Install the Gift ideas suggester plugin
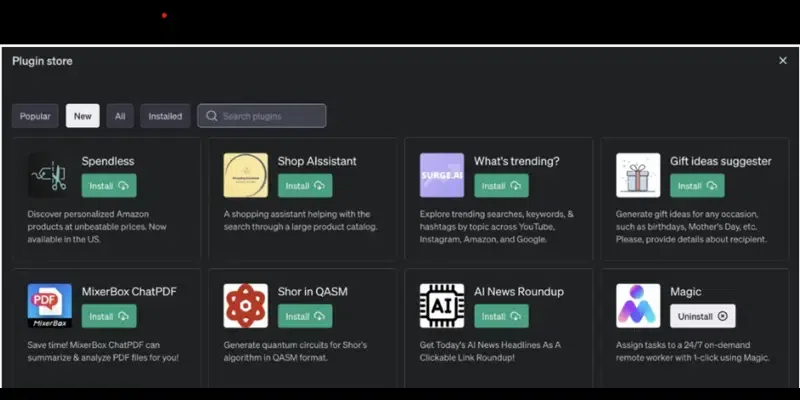This screenshot has width=800, height=400. click(697, 186)
